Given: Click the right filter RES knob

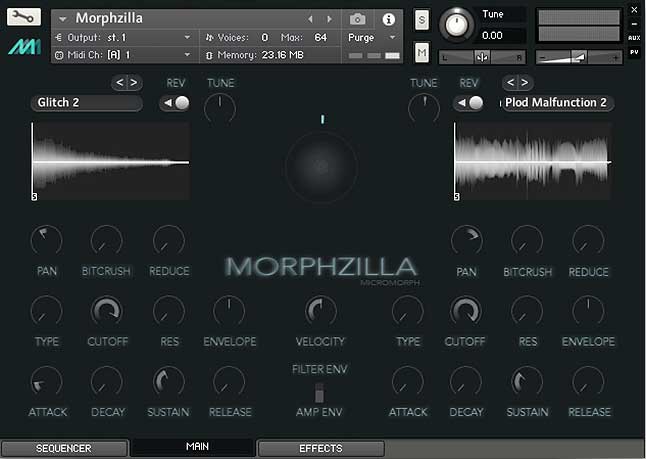Looking at the screenshot, I should point(527,311).
